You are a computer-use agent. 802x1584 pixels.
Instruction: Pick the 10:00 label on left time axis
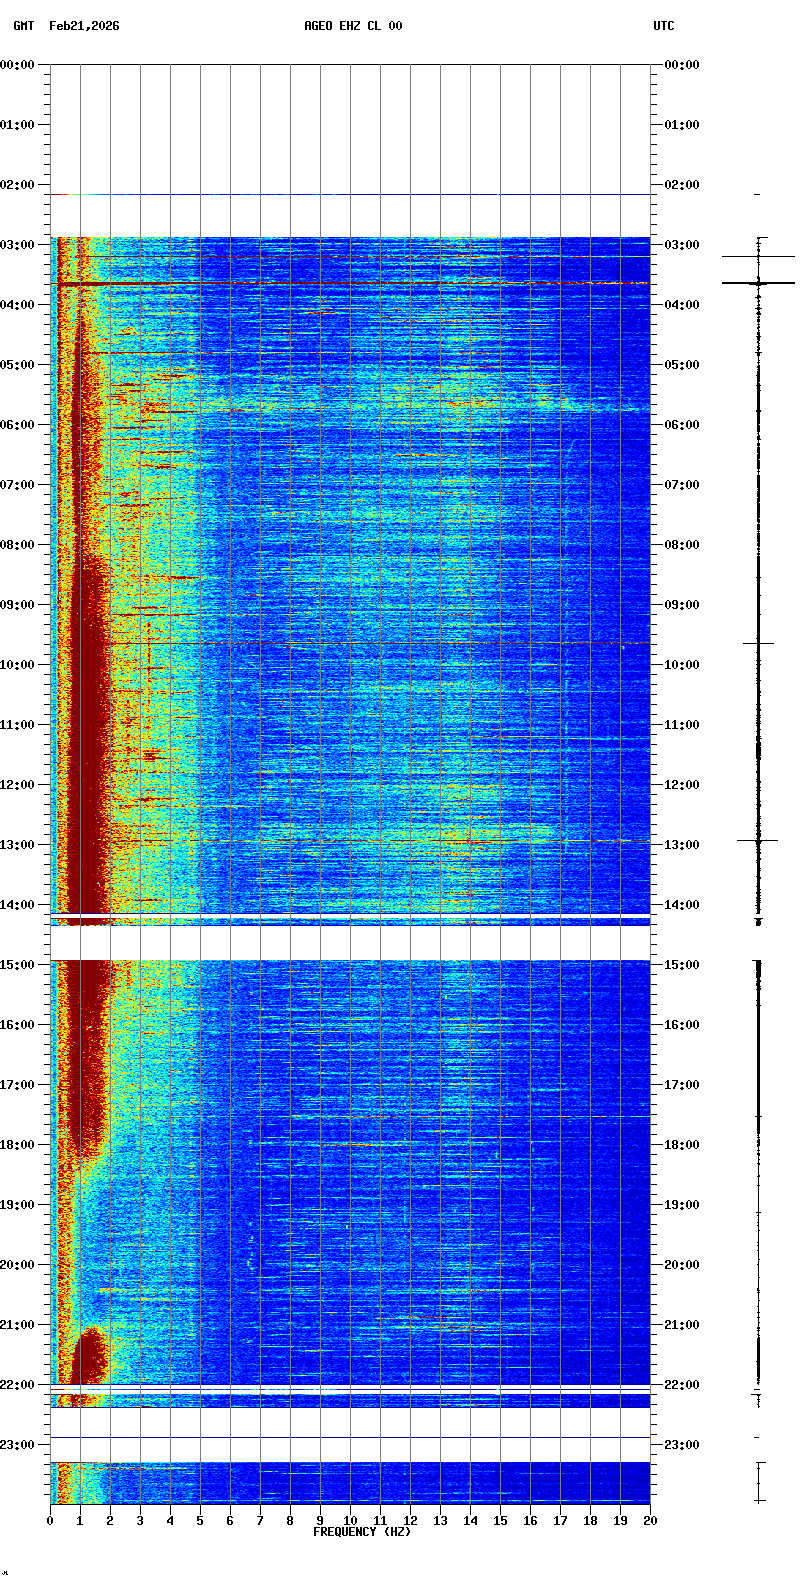pyautogui.click(x=18, y=665)
